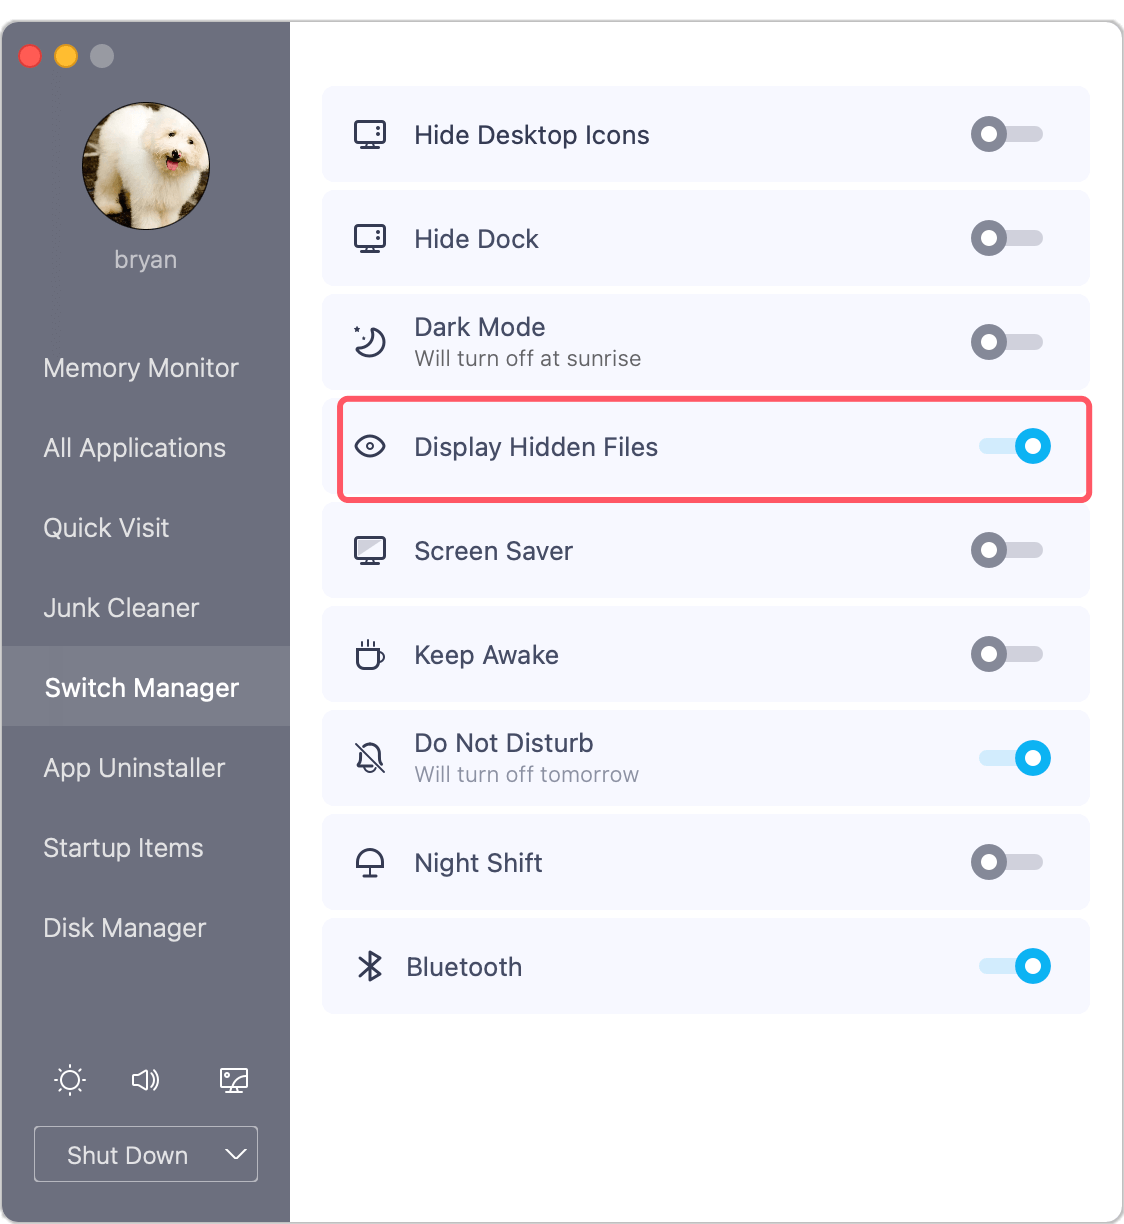The height and width of the screenshot is (1224, 1124).
Task: Expand the Shut Down dropdown chevron
Action: click(236, 1154)
